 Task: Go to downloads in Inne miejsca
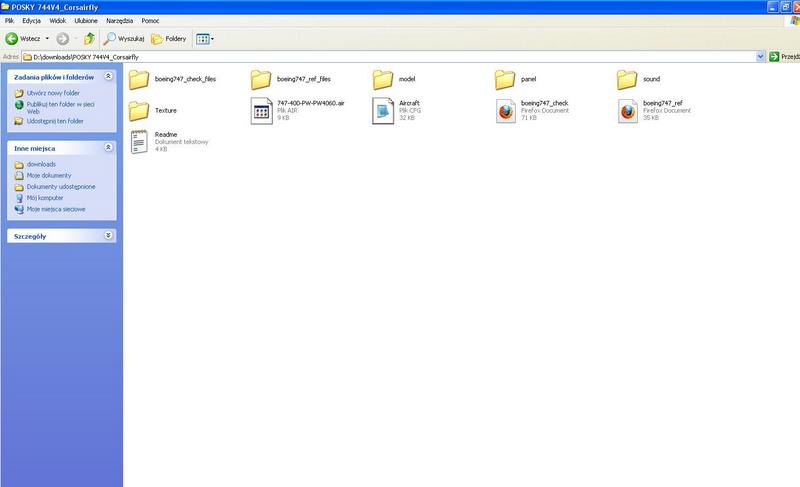(41, 164)
